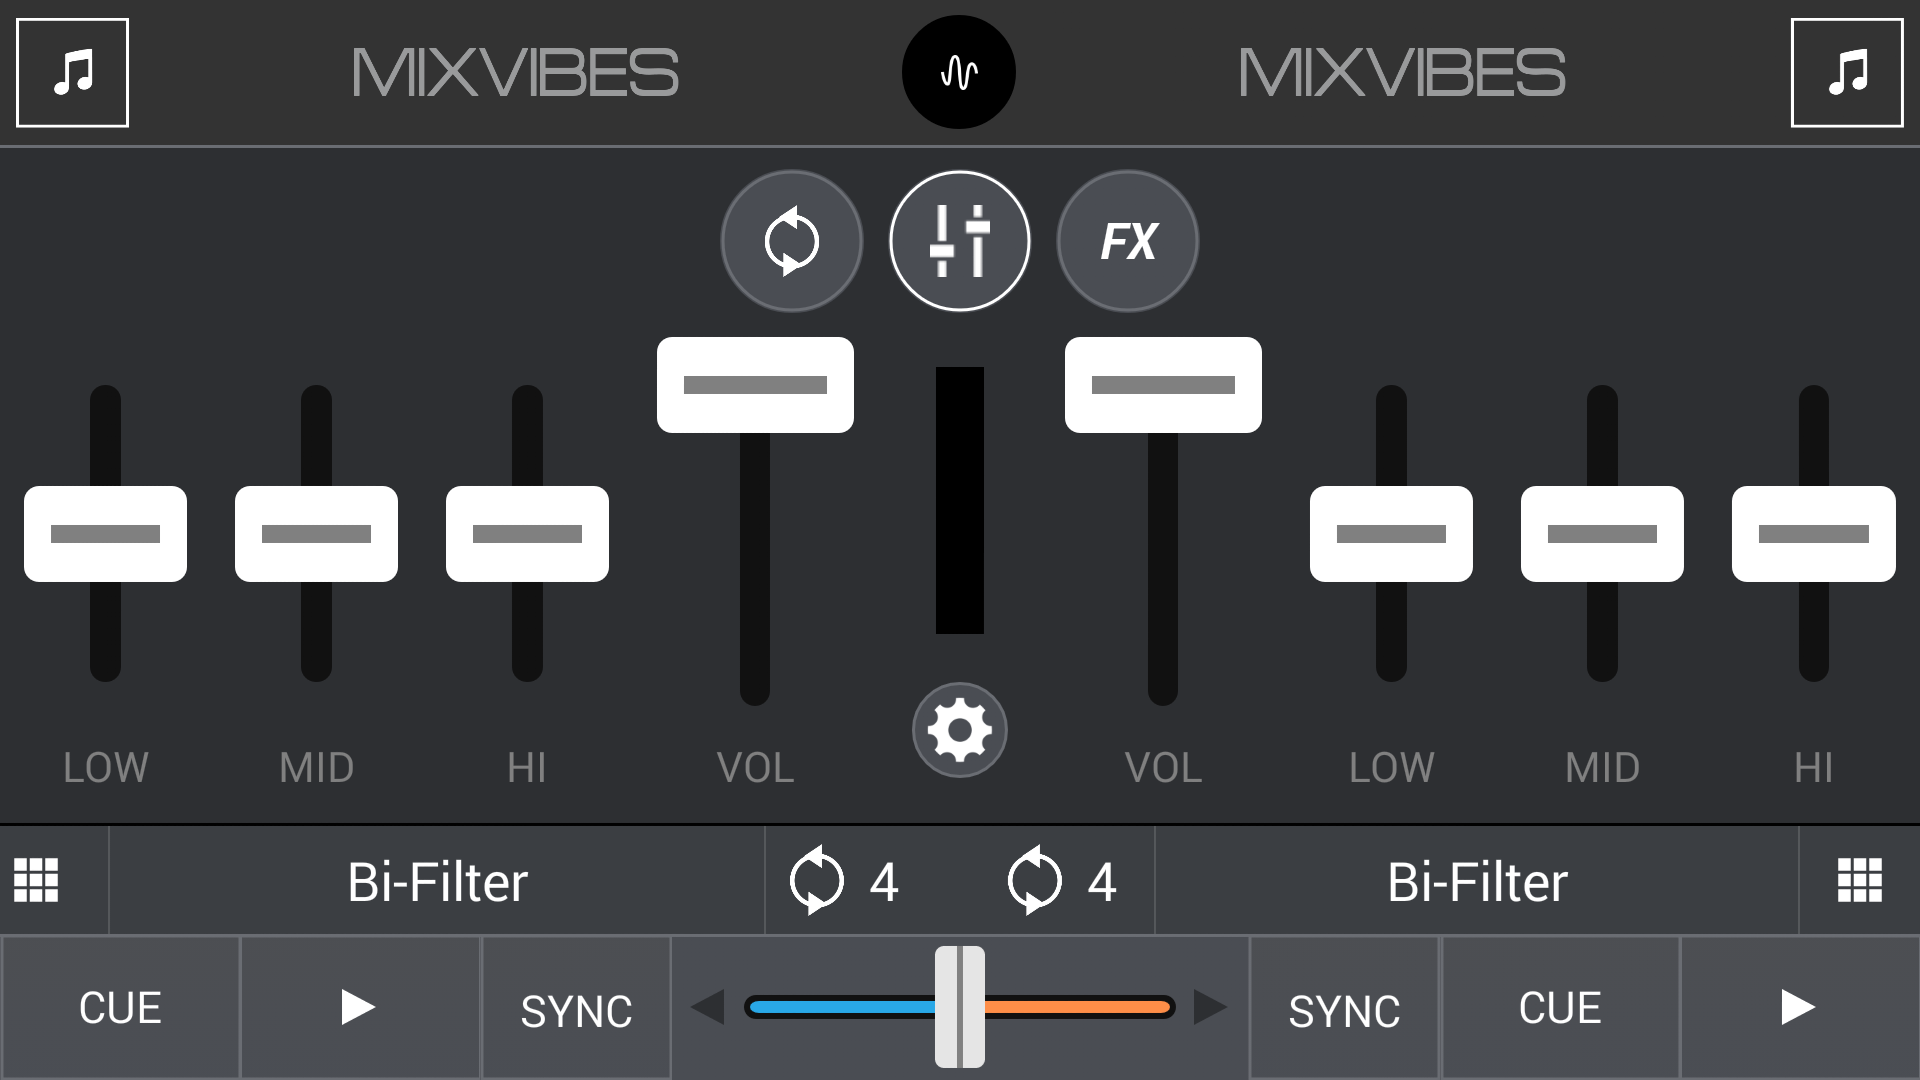The height and width of the screenshot is (1080, 1920).
Task: Open right deck pads grid icon
Action: pyautogui.click(x=1859, y=880)
